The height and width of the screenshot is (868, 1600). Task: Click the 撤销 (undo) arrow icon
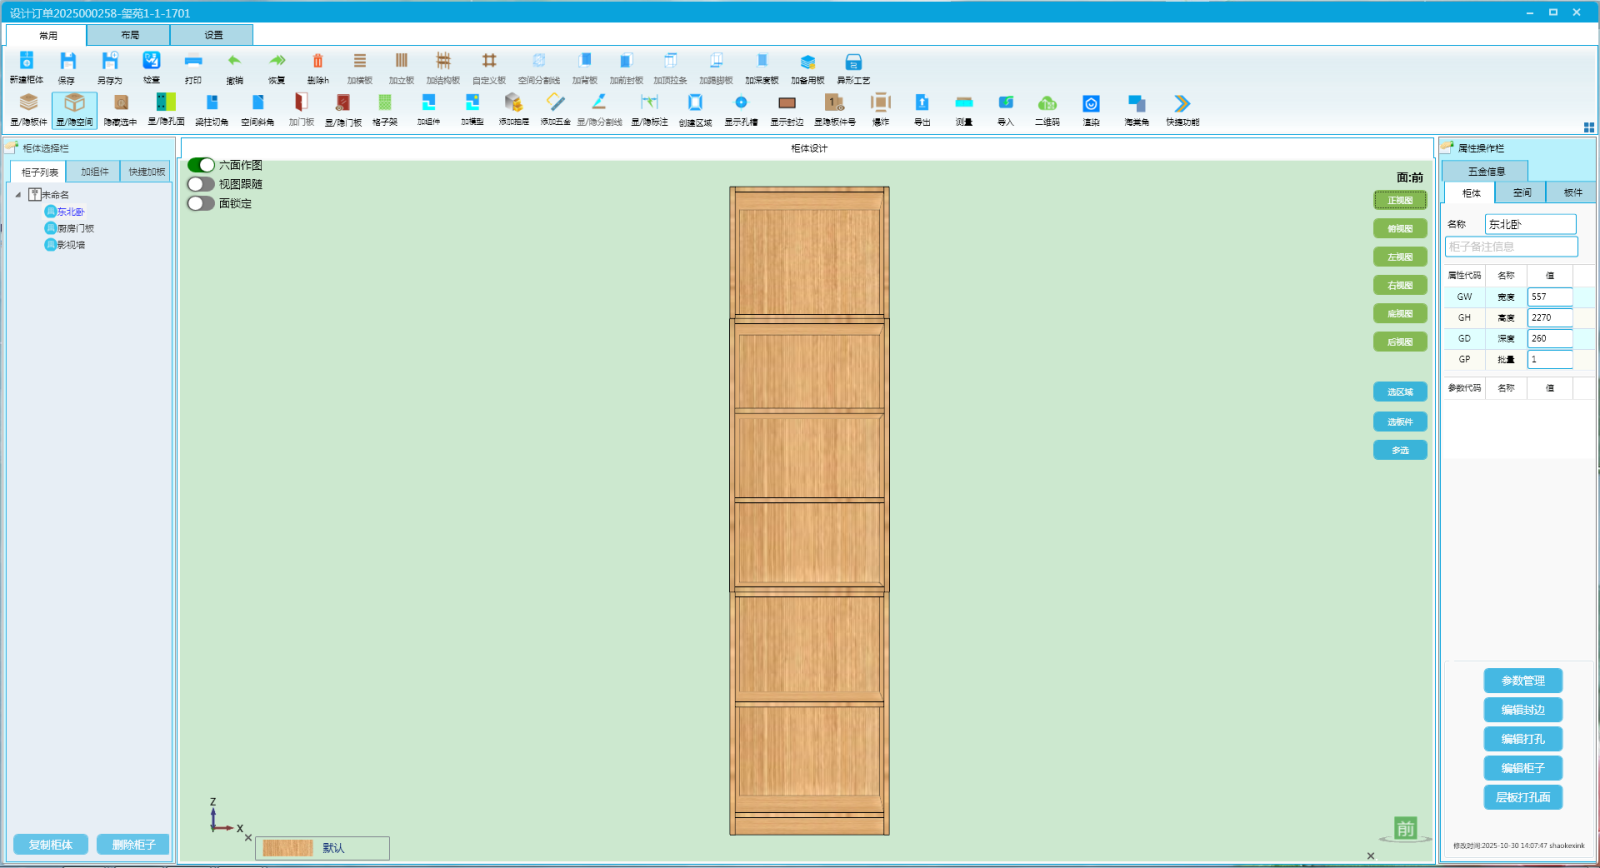point(234,62)
